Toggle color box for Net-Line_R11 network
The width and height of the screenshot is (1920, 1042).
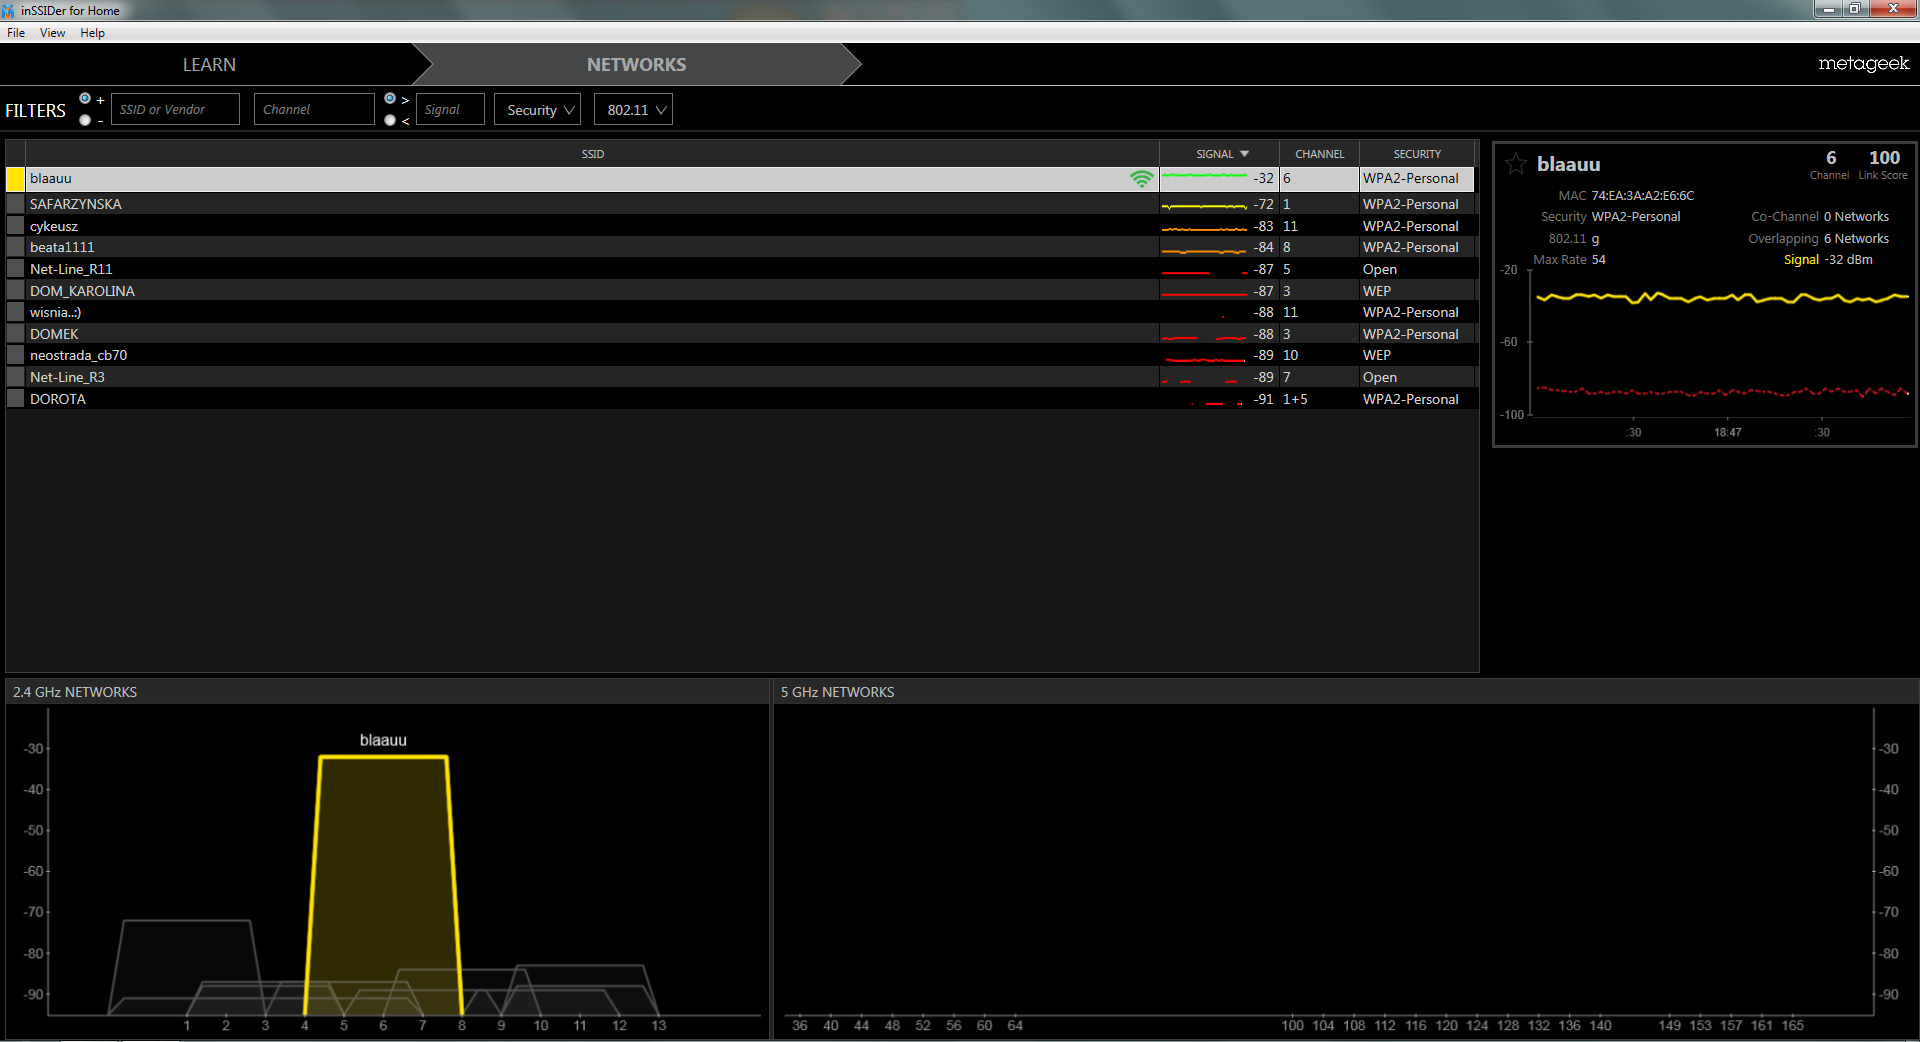[x=15, y=269]
